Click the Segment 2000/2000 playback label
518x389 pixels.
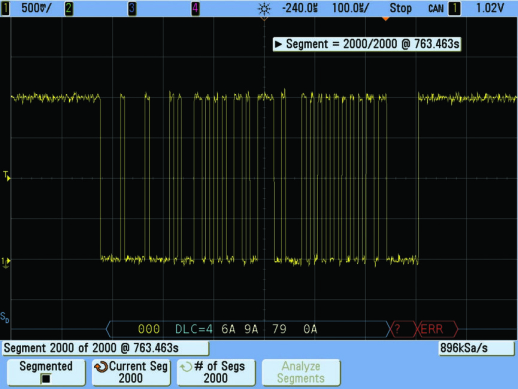tap(367, 44)
